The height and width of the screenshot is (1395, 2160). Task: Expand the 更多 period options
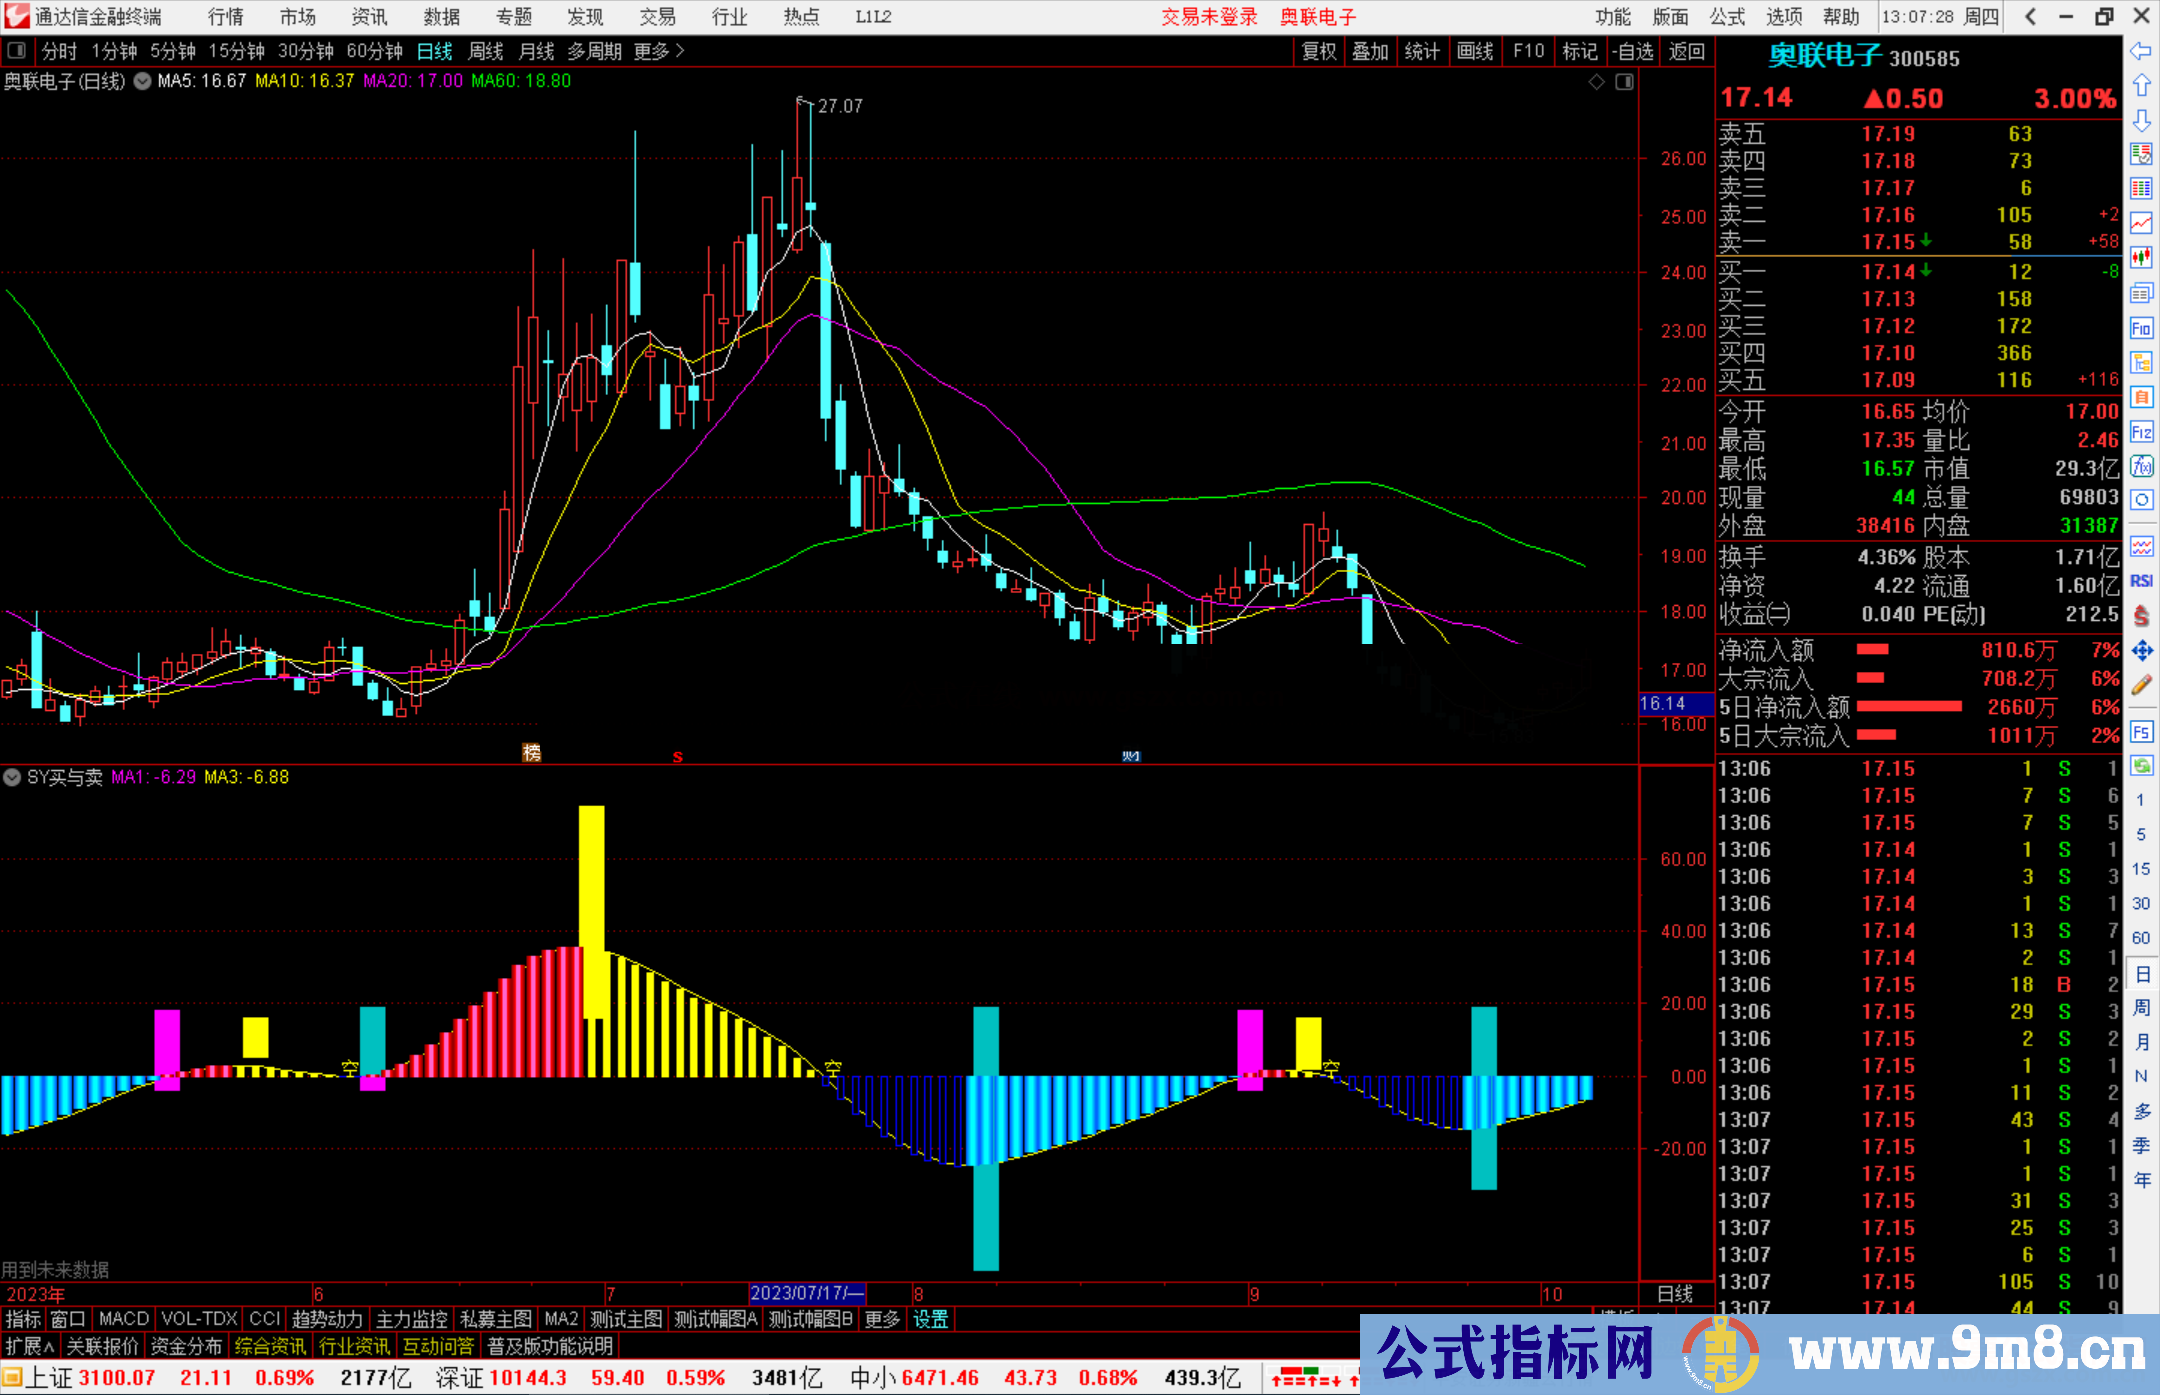click(658, 51)
